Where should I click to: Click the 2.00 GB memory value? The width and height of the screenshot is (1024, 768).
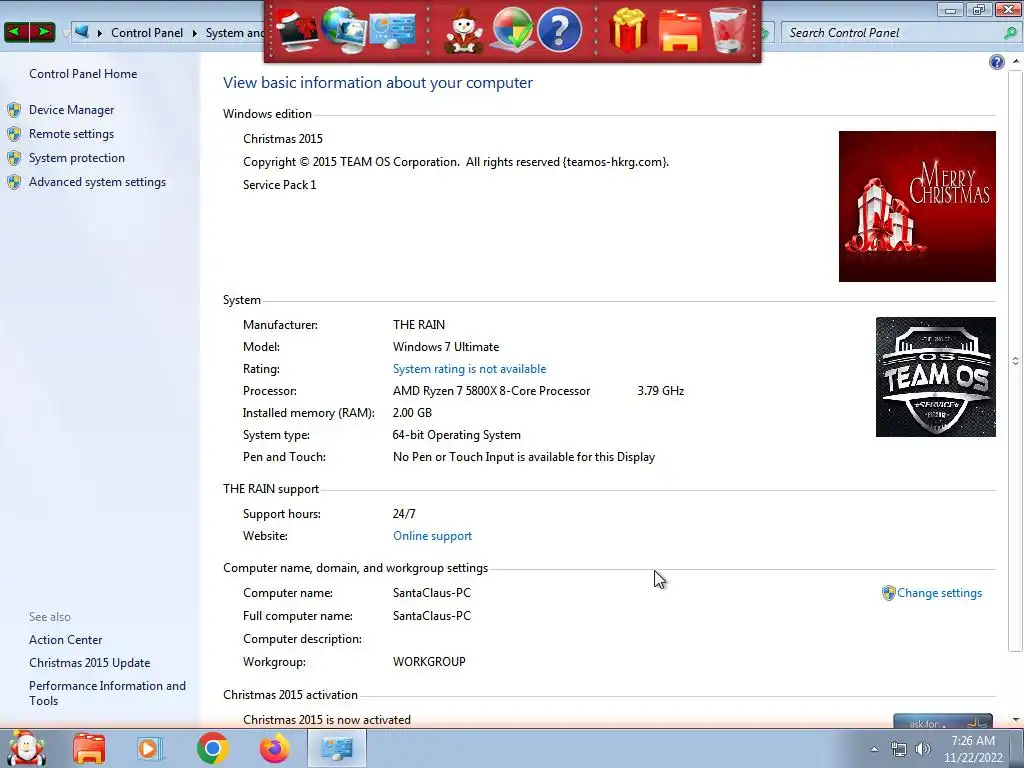pyautogui.click(x=412, y=413)
